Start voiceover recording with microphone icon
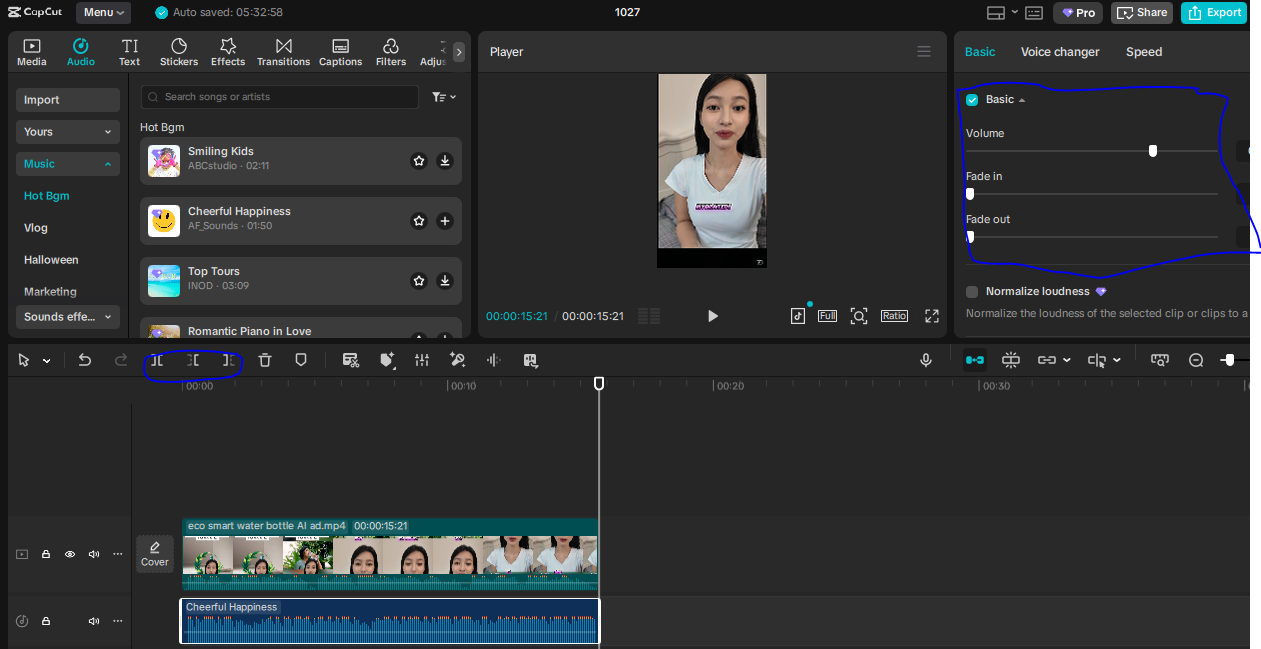This screenshot has width=1261, height=649. 926,360
